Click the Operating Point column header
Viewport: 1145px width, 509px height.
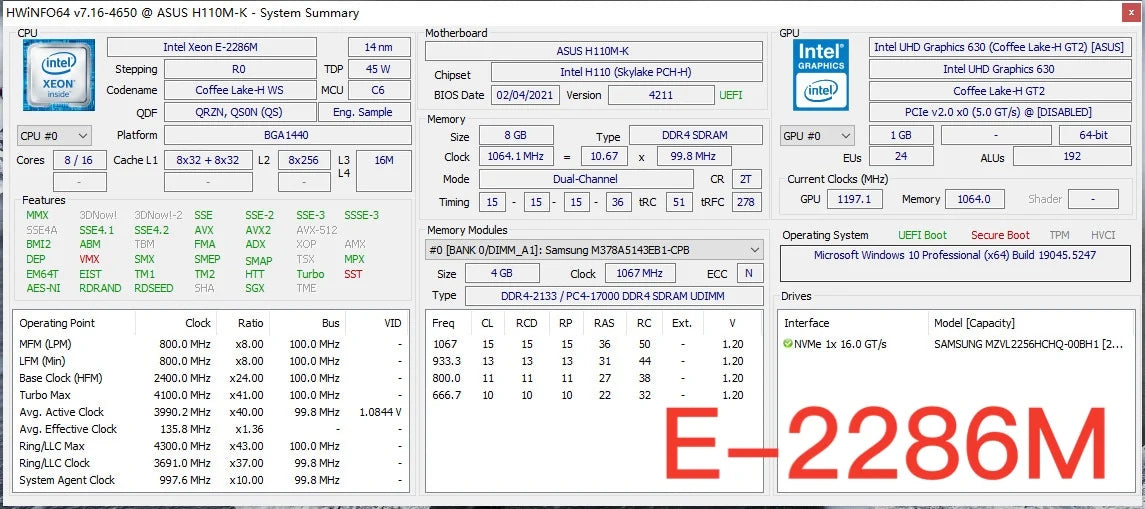[x=57, y=323]
